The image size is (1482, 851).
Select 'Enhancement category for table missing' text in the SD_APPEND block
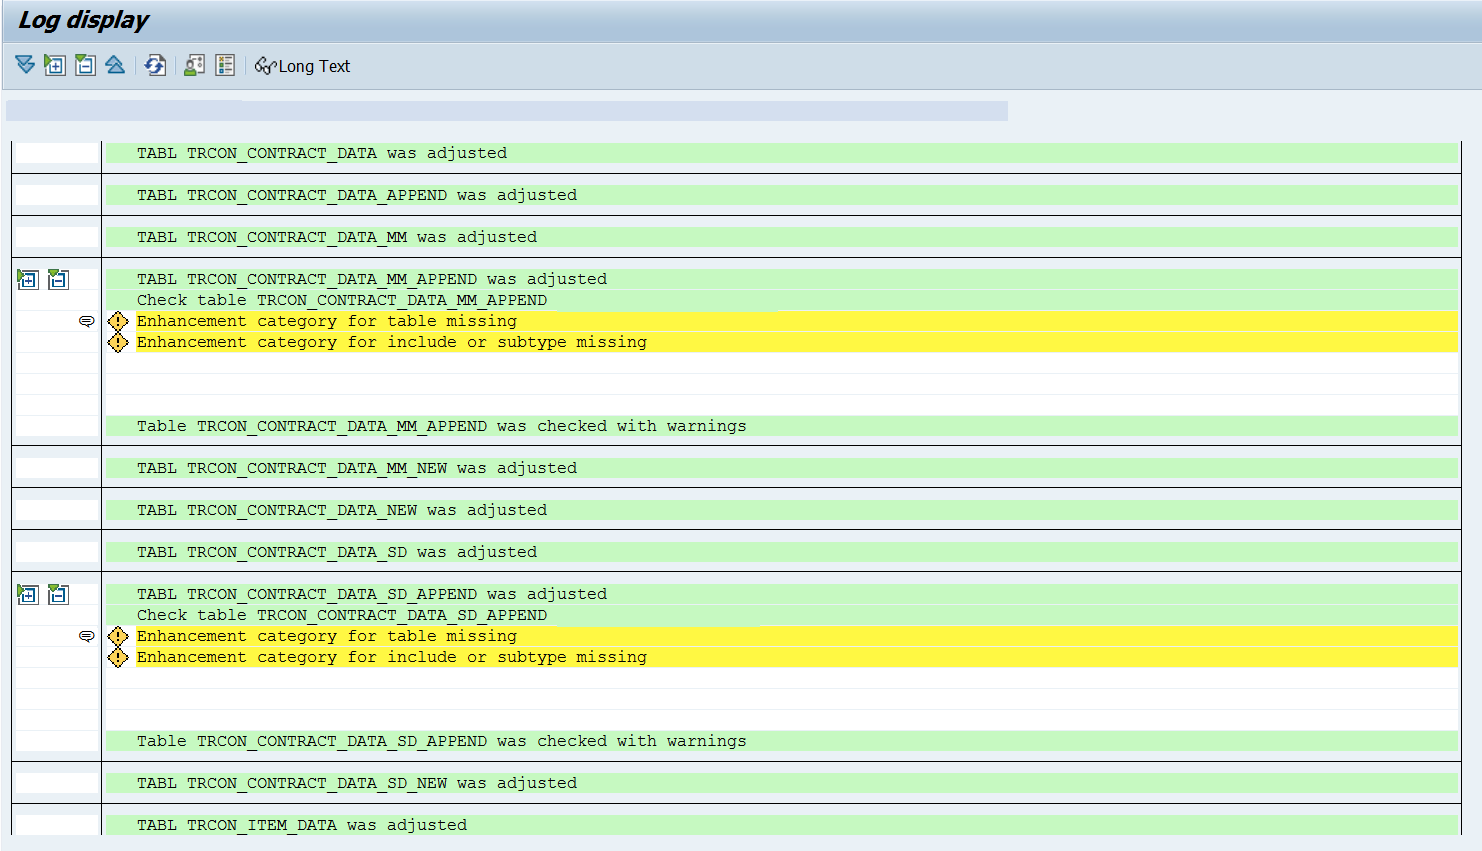(327, 636)
